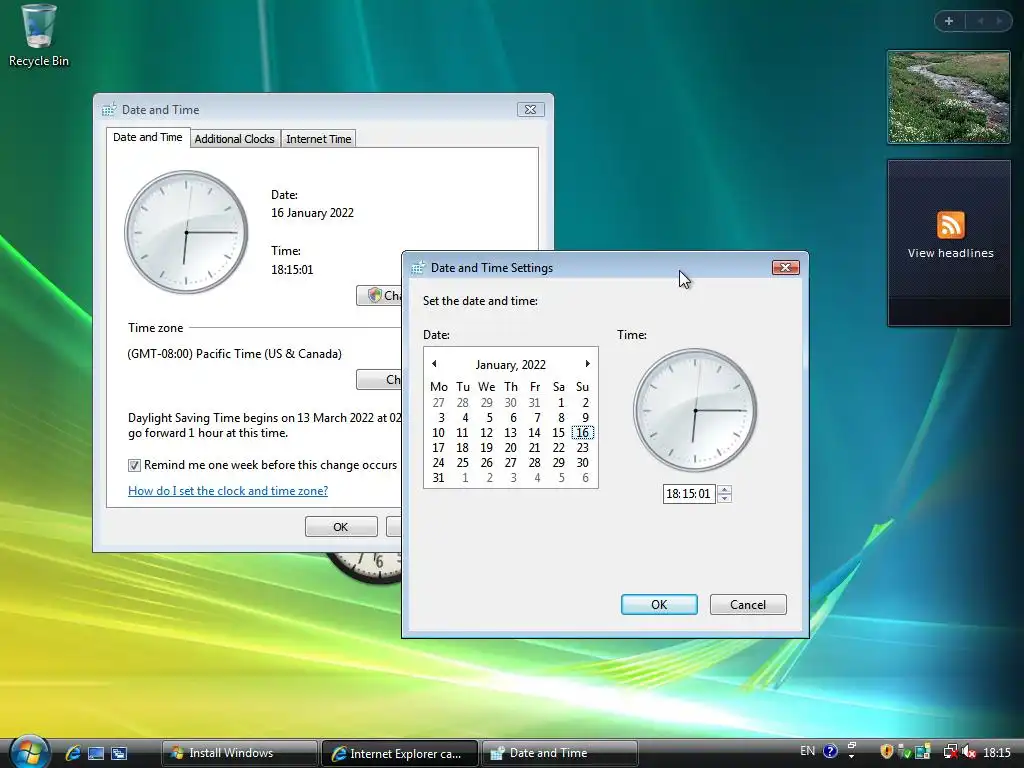Click OK in Date and Time Settings
Image resolution: width=1024 pixels, height=768 pixels.
click(659, 605)
